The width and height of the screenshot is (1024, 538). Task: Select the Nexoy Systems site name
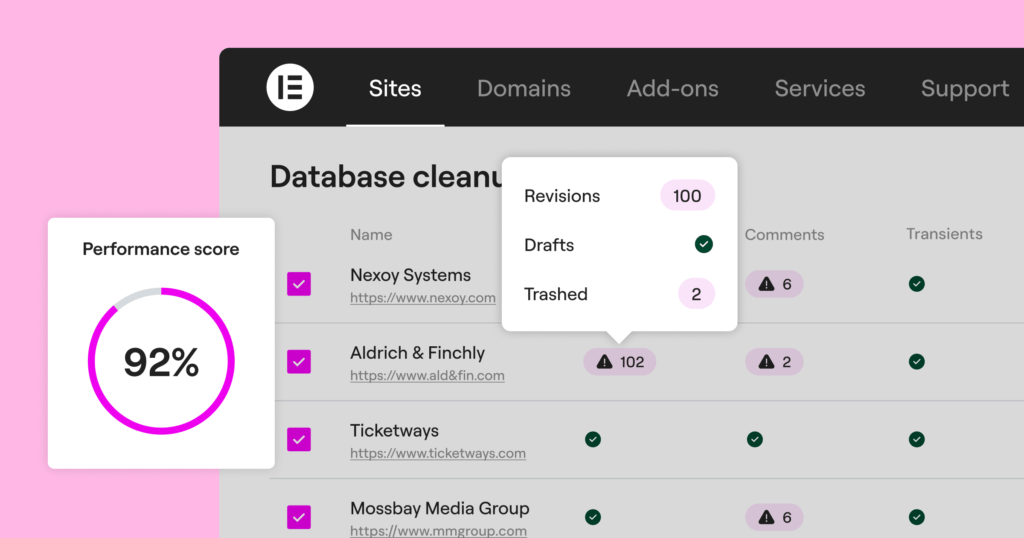pos(410,275)
